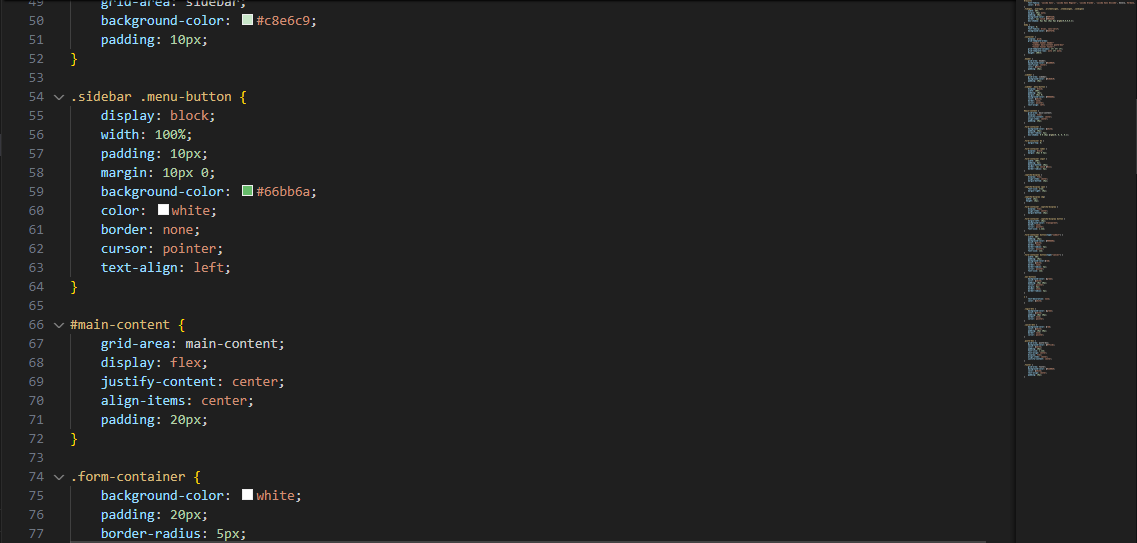Image resolution: width=1137 pixels, height=543 pixels.
Task: Click the green #66bb6a color swatch
Action: pos(248,192)
